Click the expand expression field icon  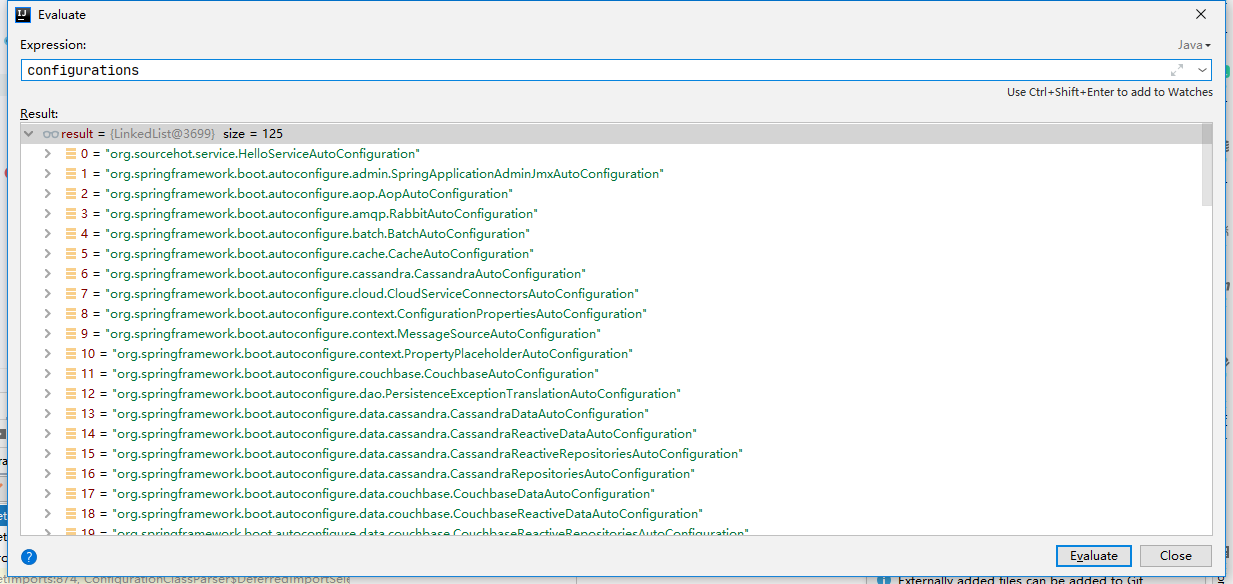pos(1177,70)
